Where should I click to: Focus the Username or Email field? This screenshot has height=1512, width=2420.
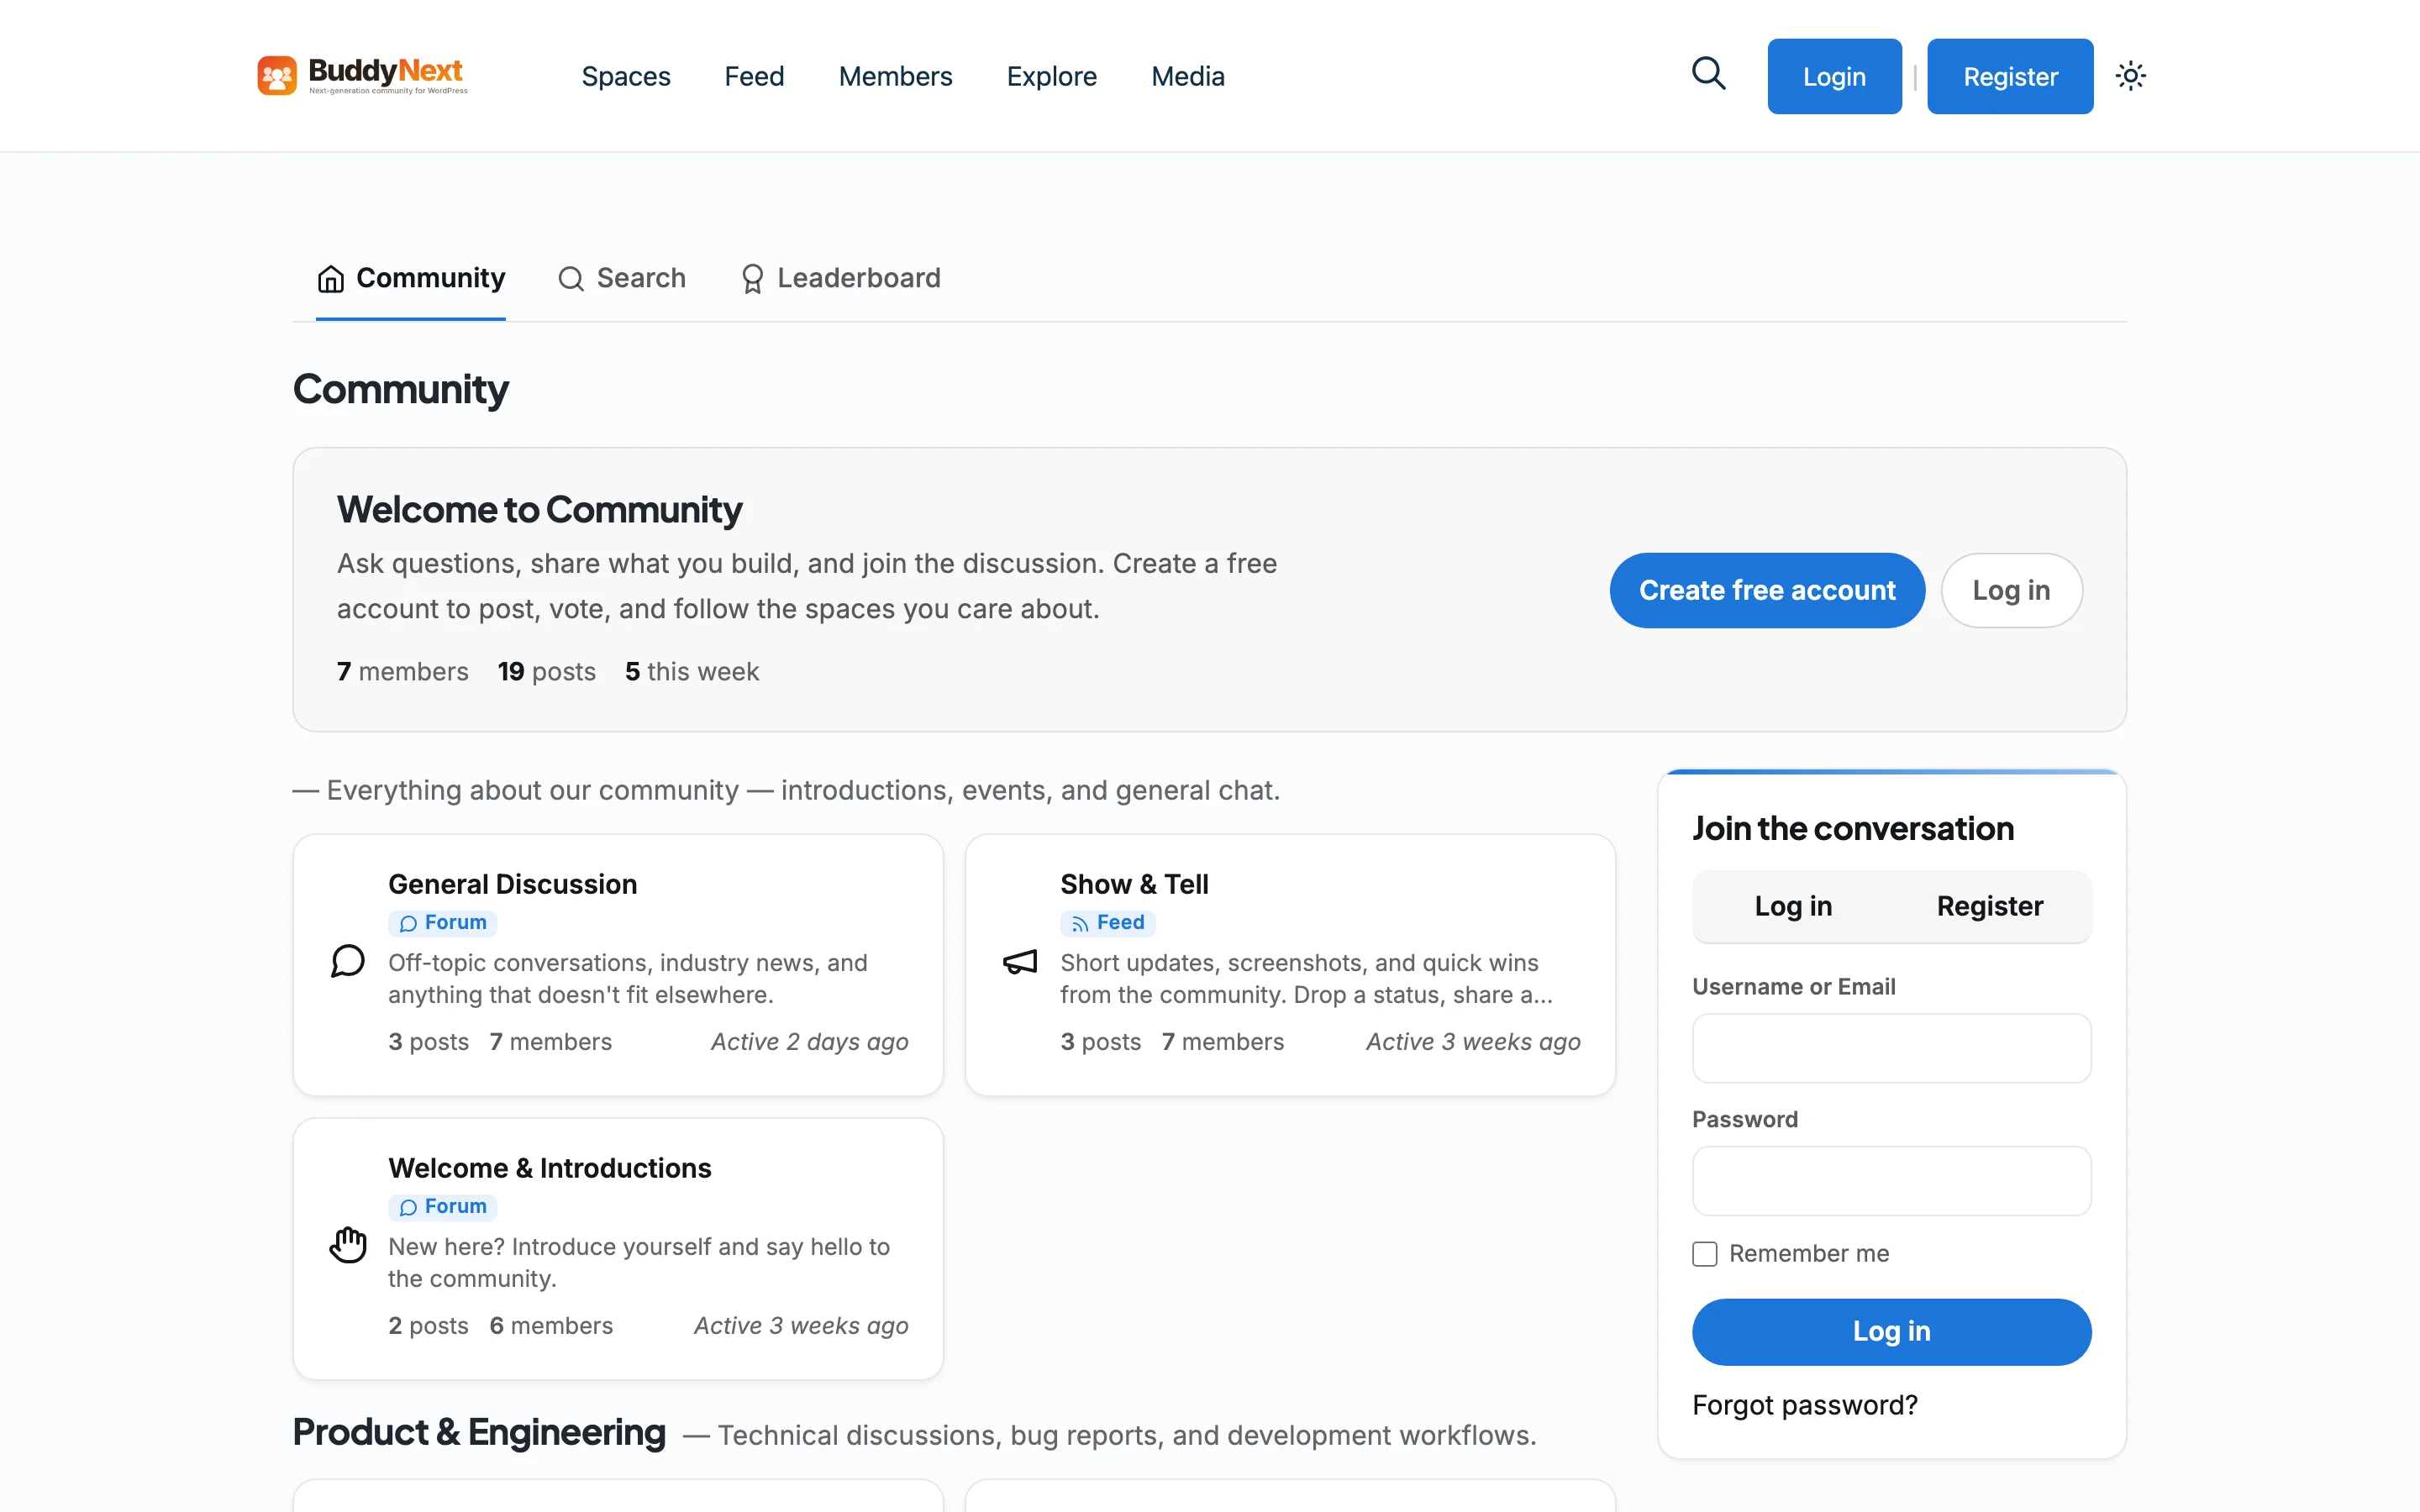(1891, 1048)
